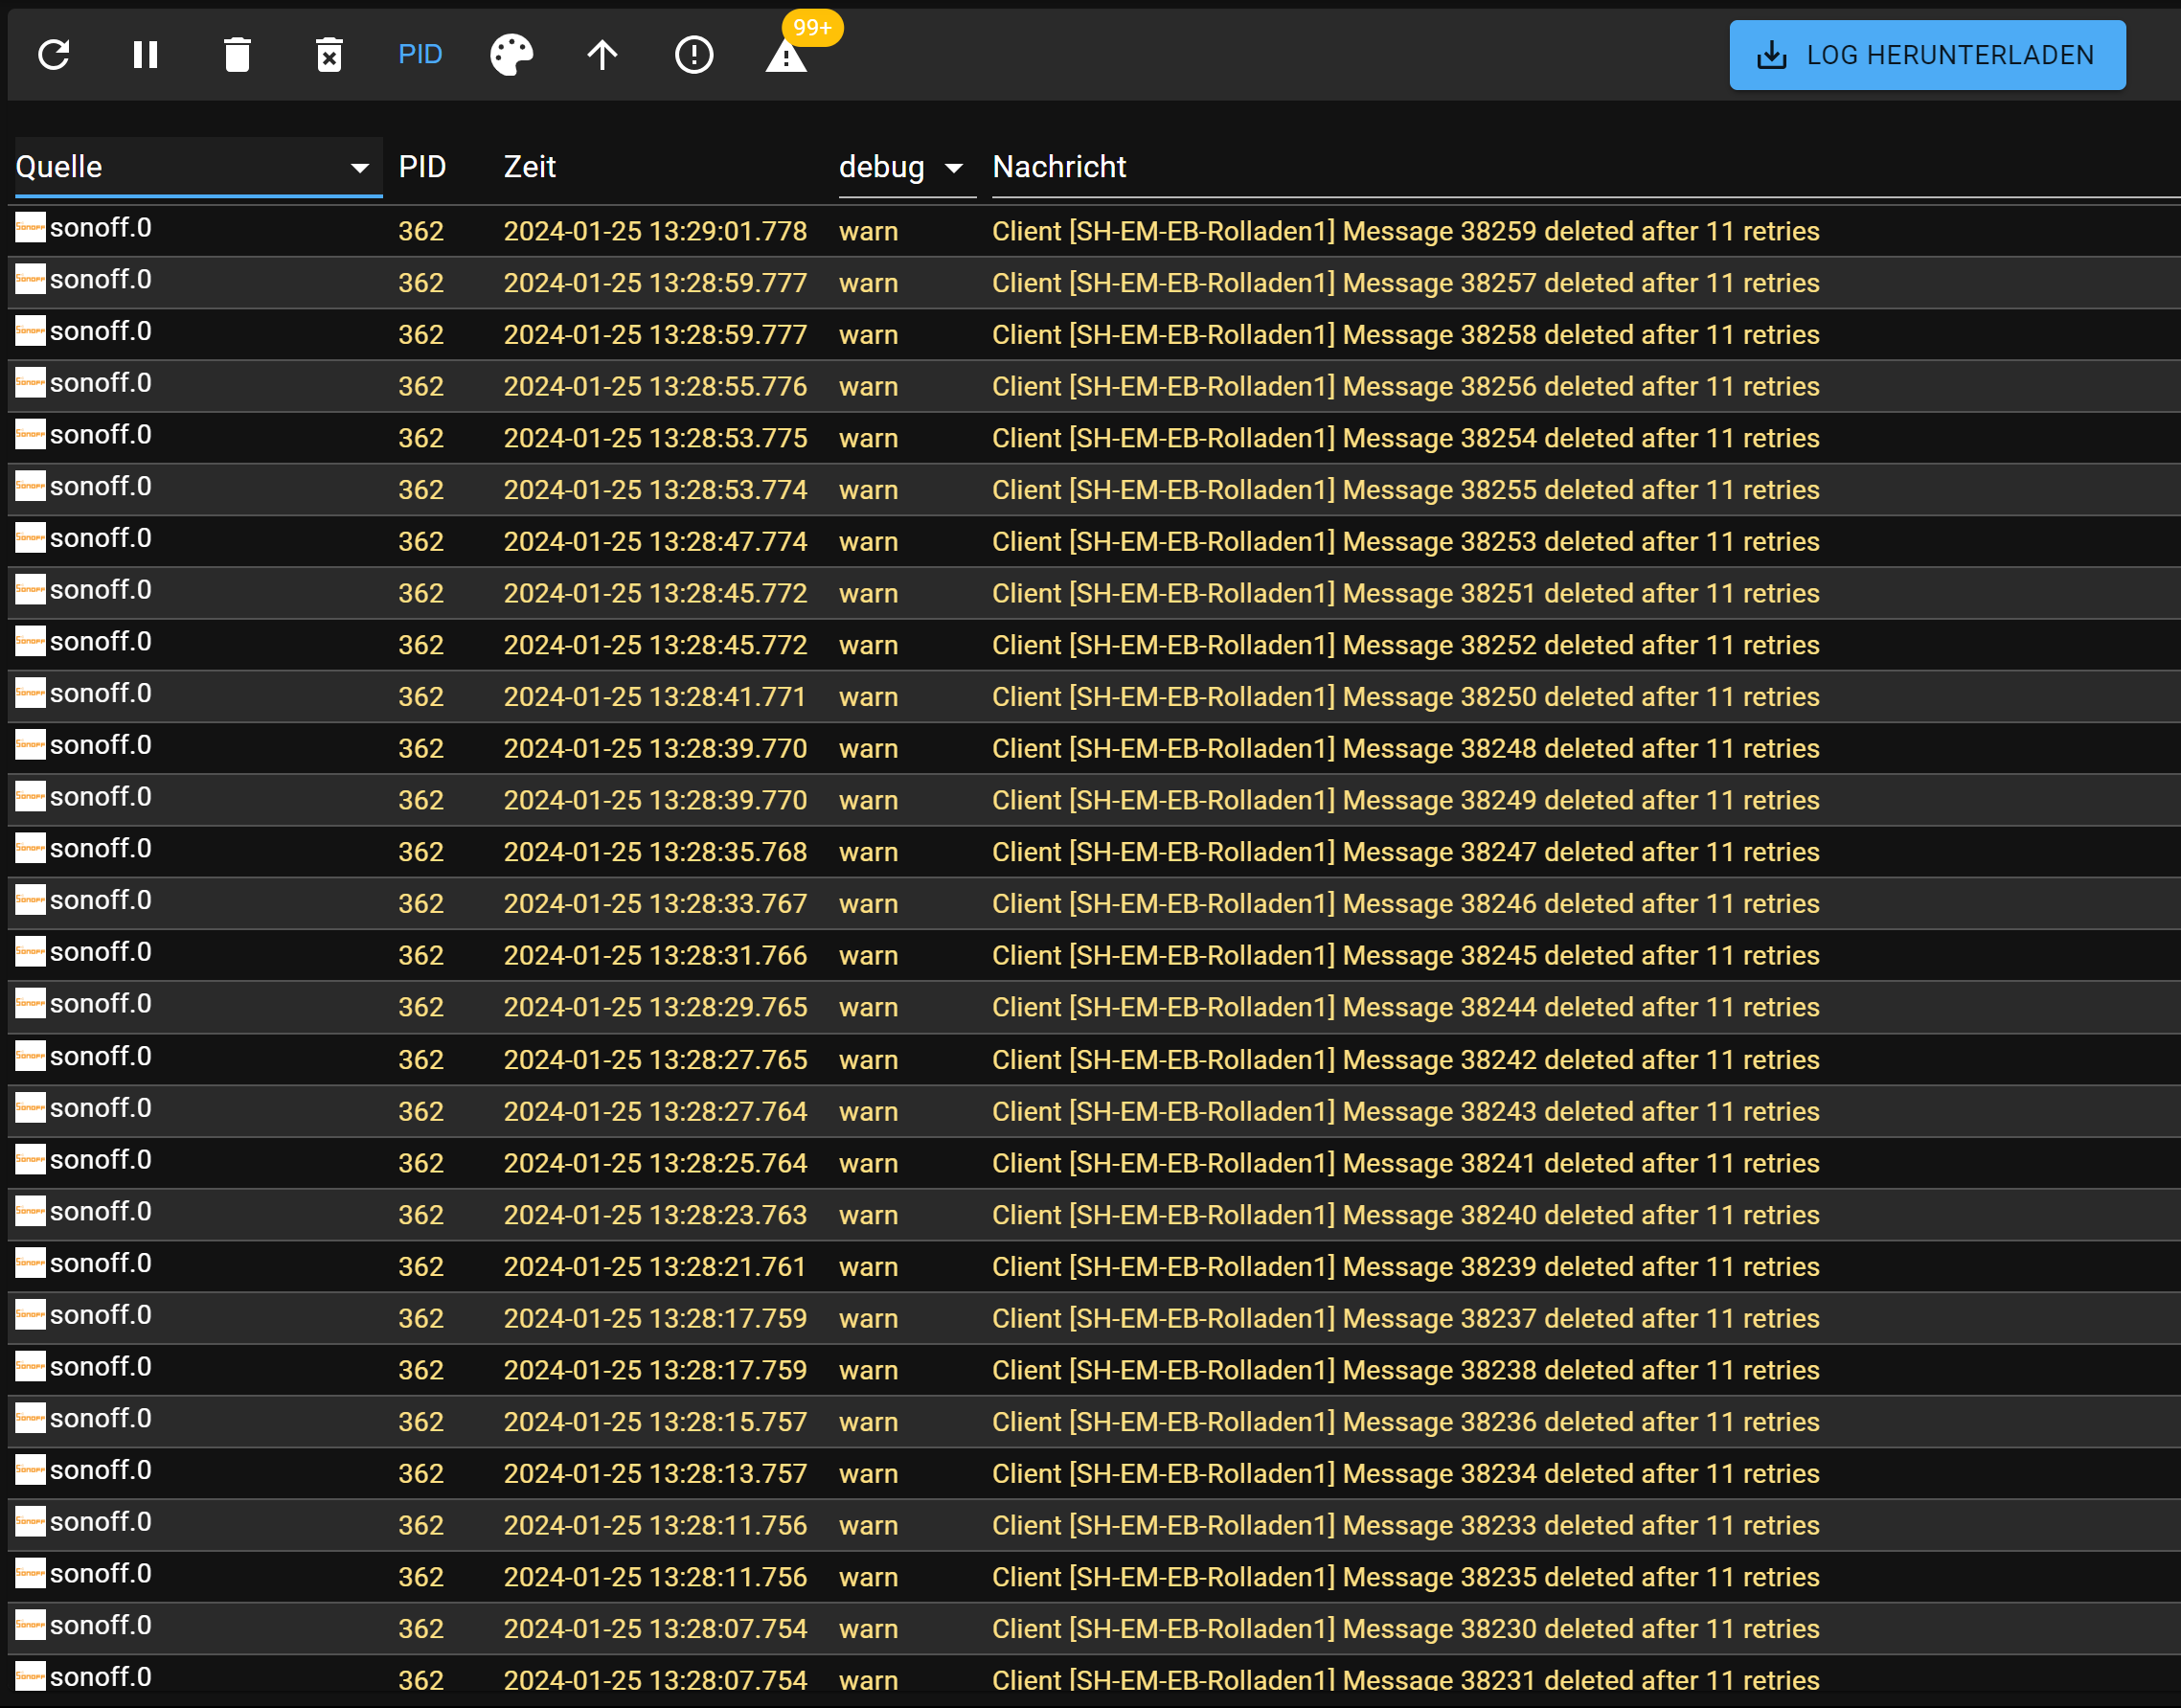2181x1708 pixels.
Task: Download the log with LOG HERUNTERLADEN
Action: click(1927, 55)
